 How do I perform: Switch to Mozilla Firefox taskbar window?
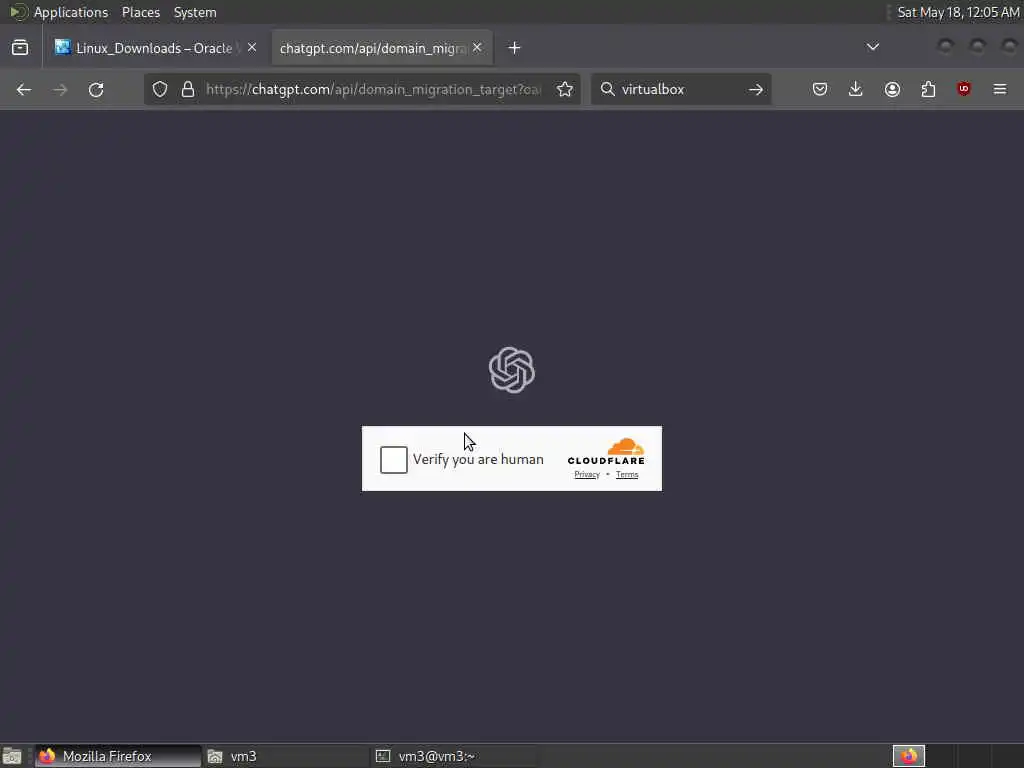click(x=118, y=756)
